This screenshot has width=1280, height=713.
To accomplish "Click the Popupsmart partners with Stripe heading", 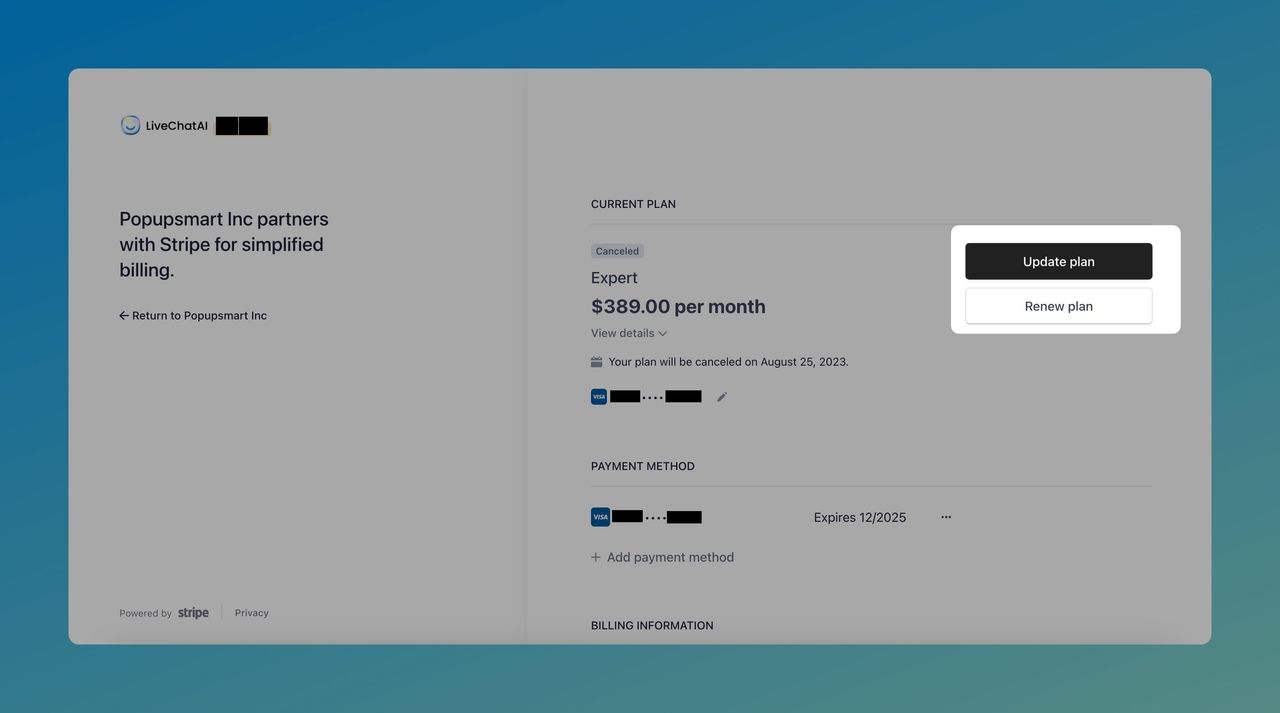I will click(224, 244).
